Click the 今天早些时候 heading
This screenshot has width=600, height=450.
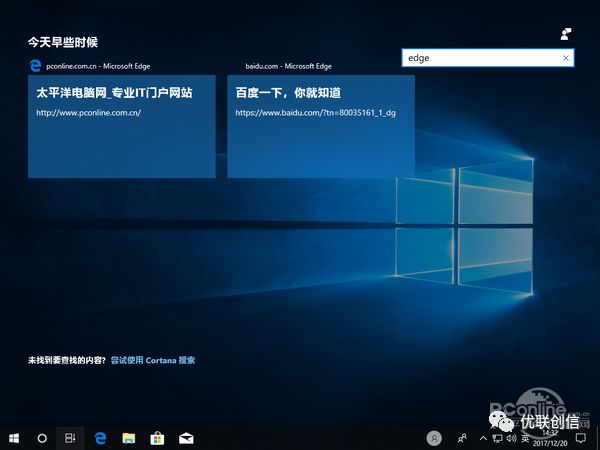click(x=63, y=42)
